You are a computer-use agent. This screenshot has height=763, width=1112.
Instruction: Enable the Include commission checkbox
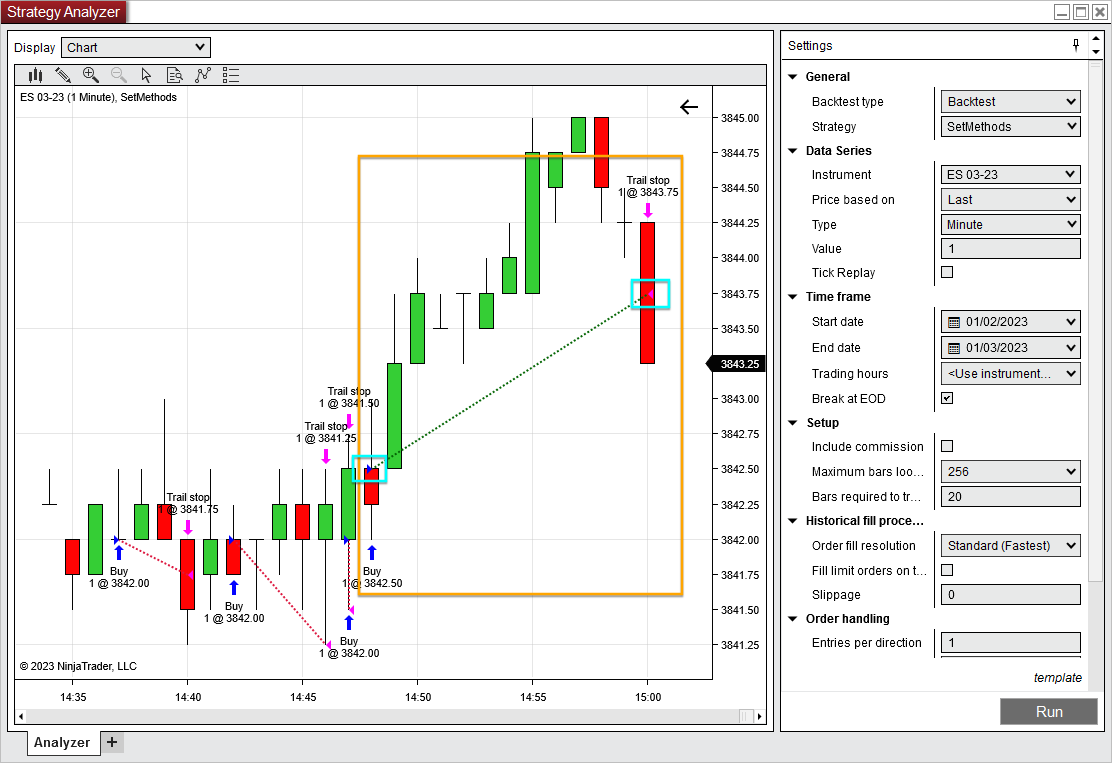947,446
